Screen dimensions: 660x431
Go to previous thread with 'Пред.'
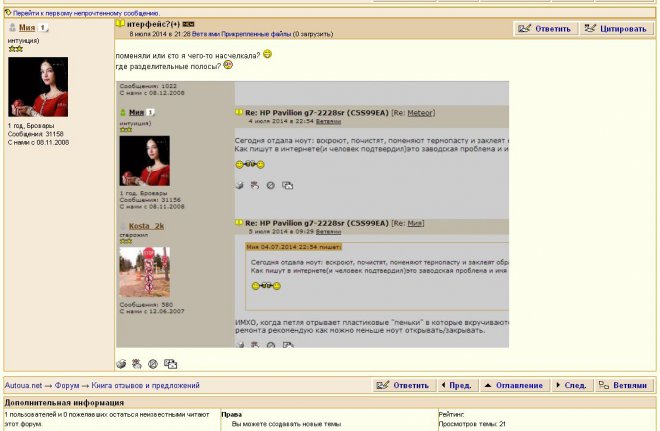tap(455, 385)
